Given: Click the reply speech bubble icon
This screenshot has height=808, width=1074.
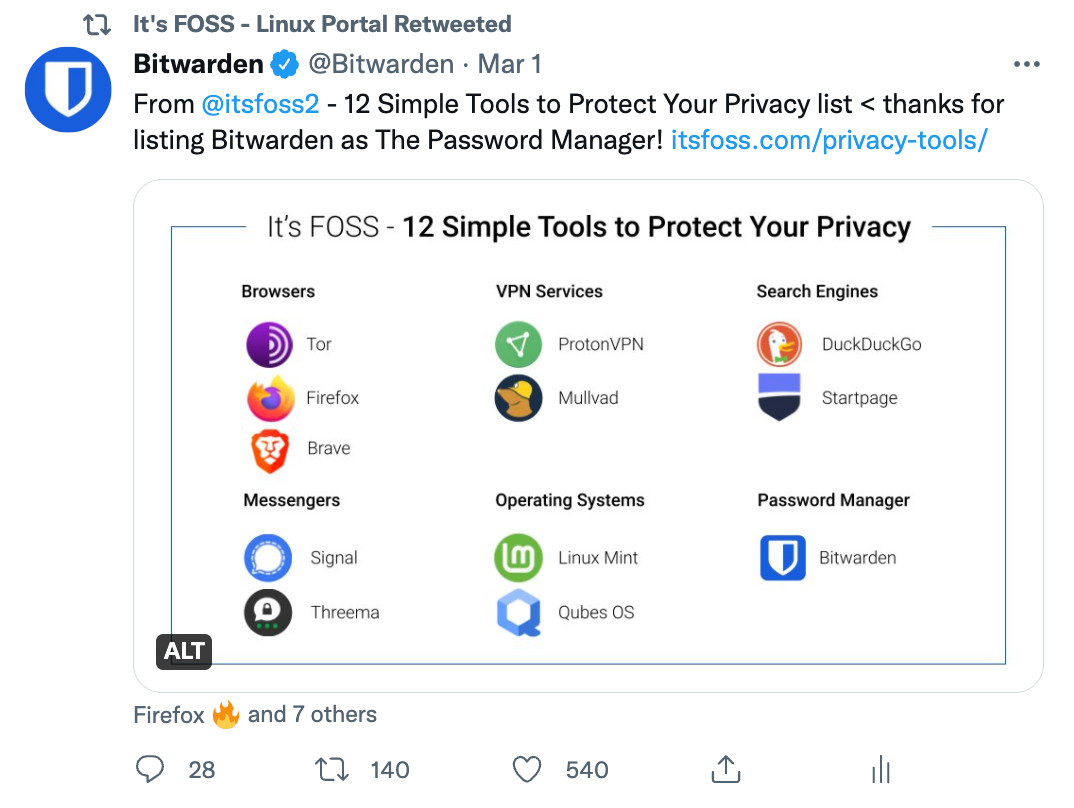Looking at the screenshot, I should pos(149,769).
